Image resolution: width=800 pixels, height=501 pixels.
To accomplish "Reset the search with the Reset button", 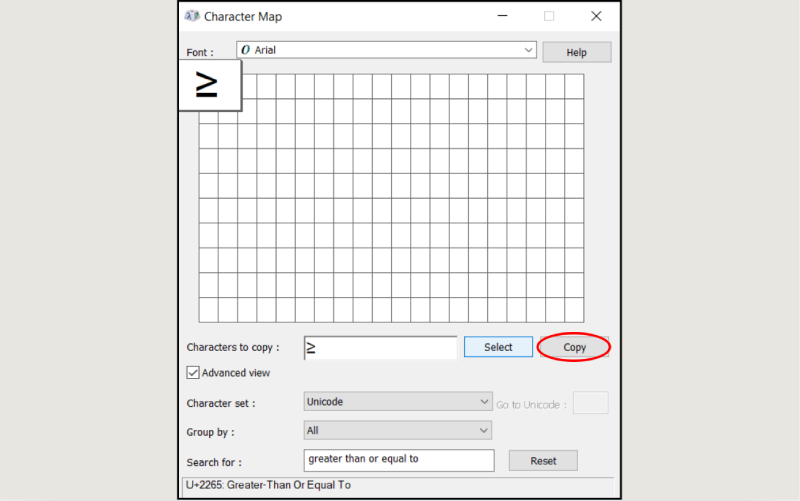I will tap(543, 461).
